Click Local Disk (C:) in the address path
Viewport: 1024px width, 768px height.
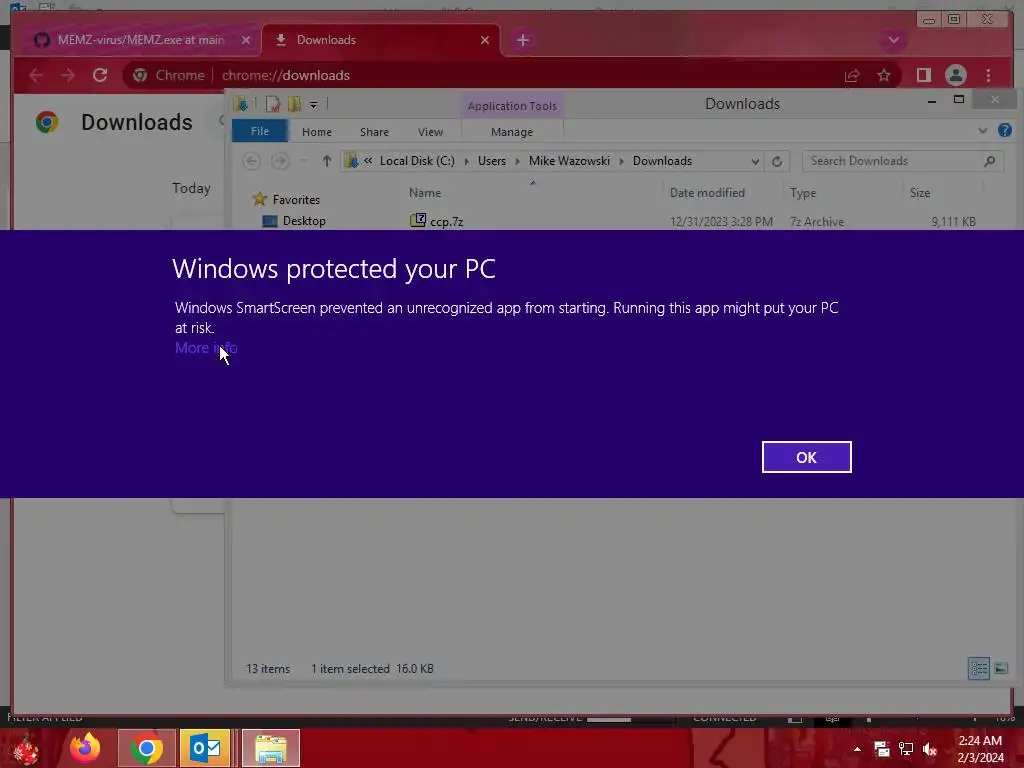tap(417, 161)
